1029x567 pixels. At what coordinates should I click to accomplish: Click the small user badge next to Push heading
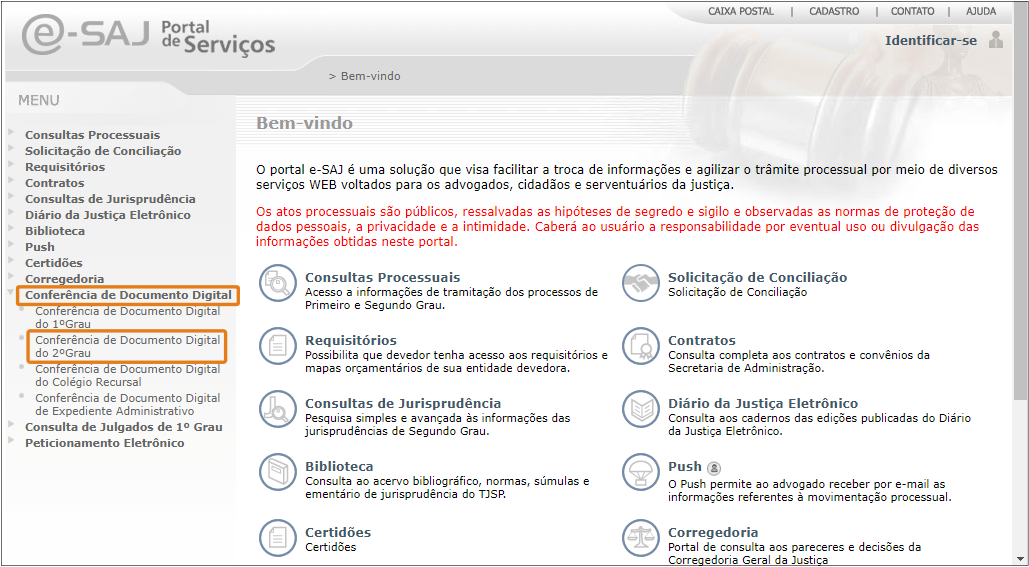tap(714, 468)
